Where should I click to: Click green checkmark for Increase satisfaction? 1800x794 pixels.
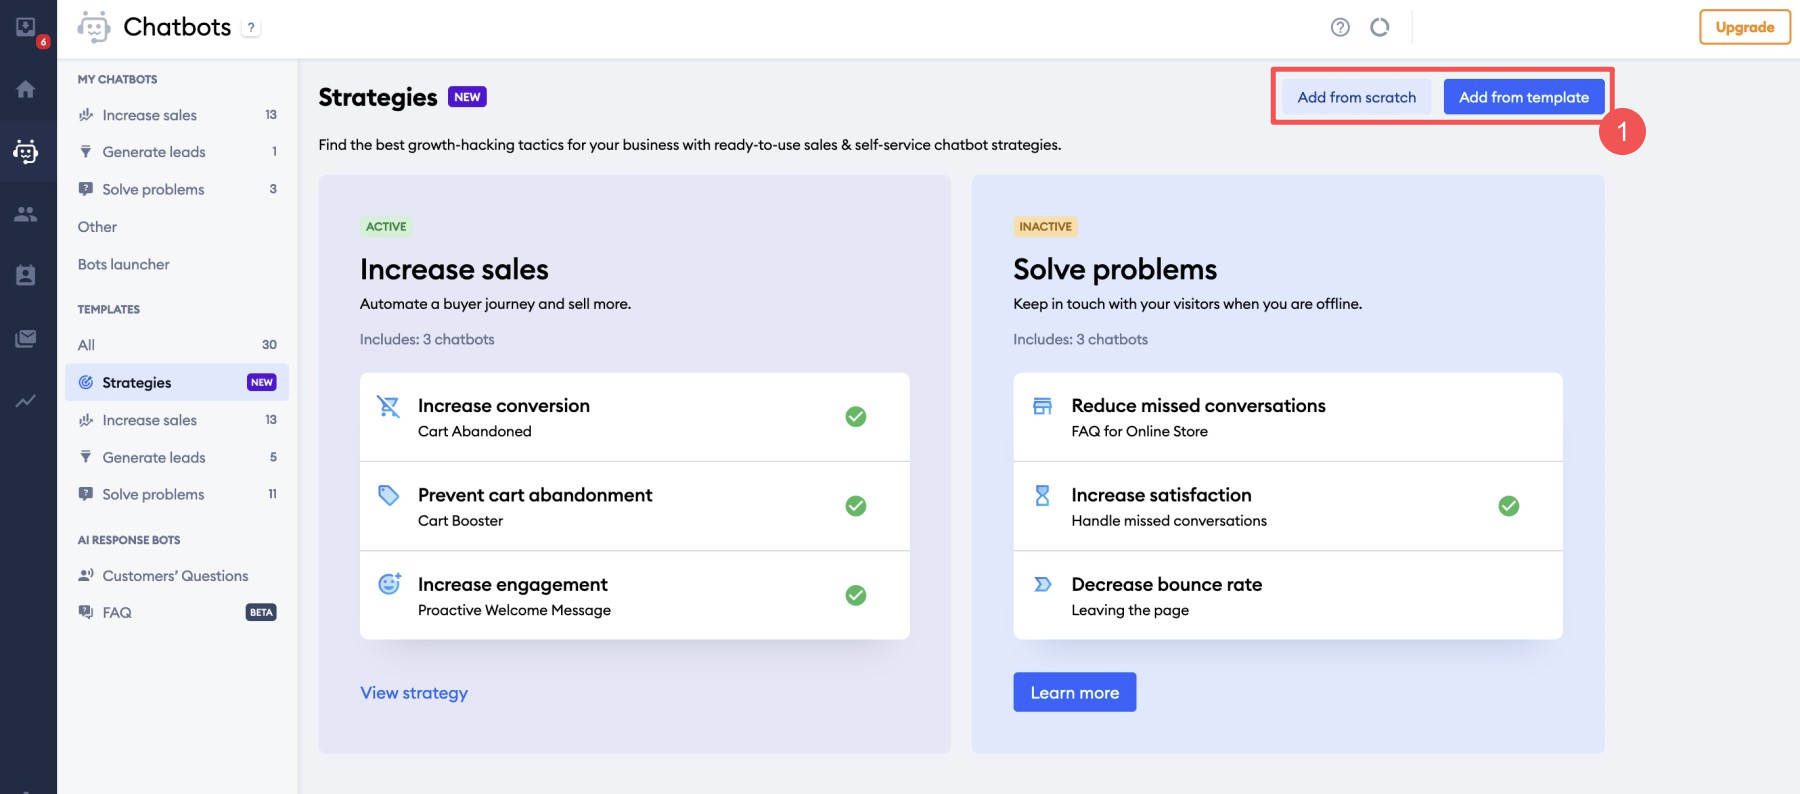click(x=1509, y=506)
